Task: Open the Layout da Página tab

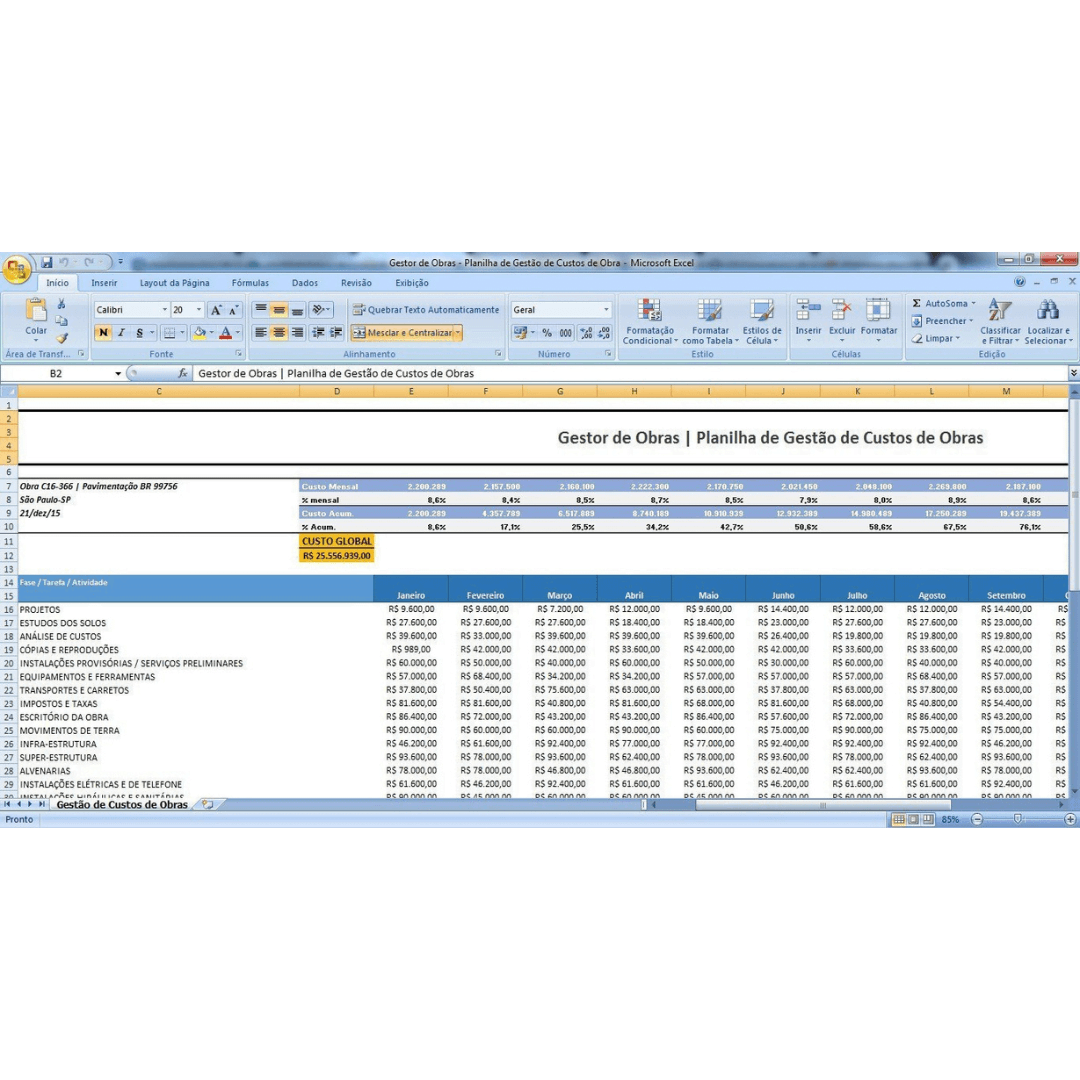Action: click(174, 282)
